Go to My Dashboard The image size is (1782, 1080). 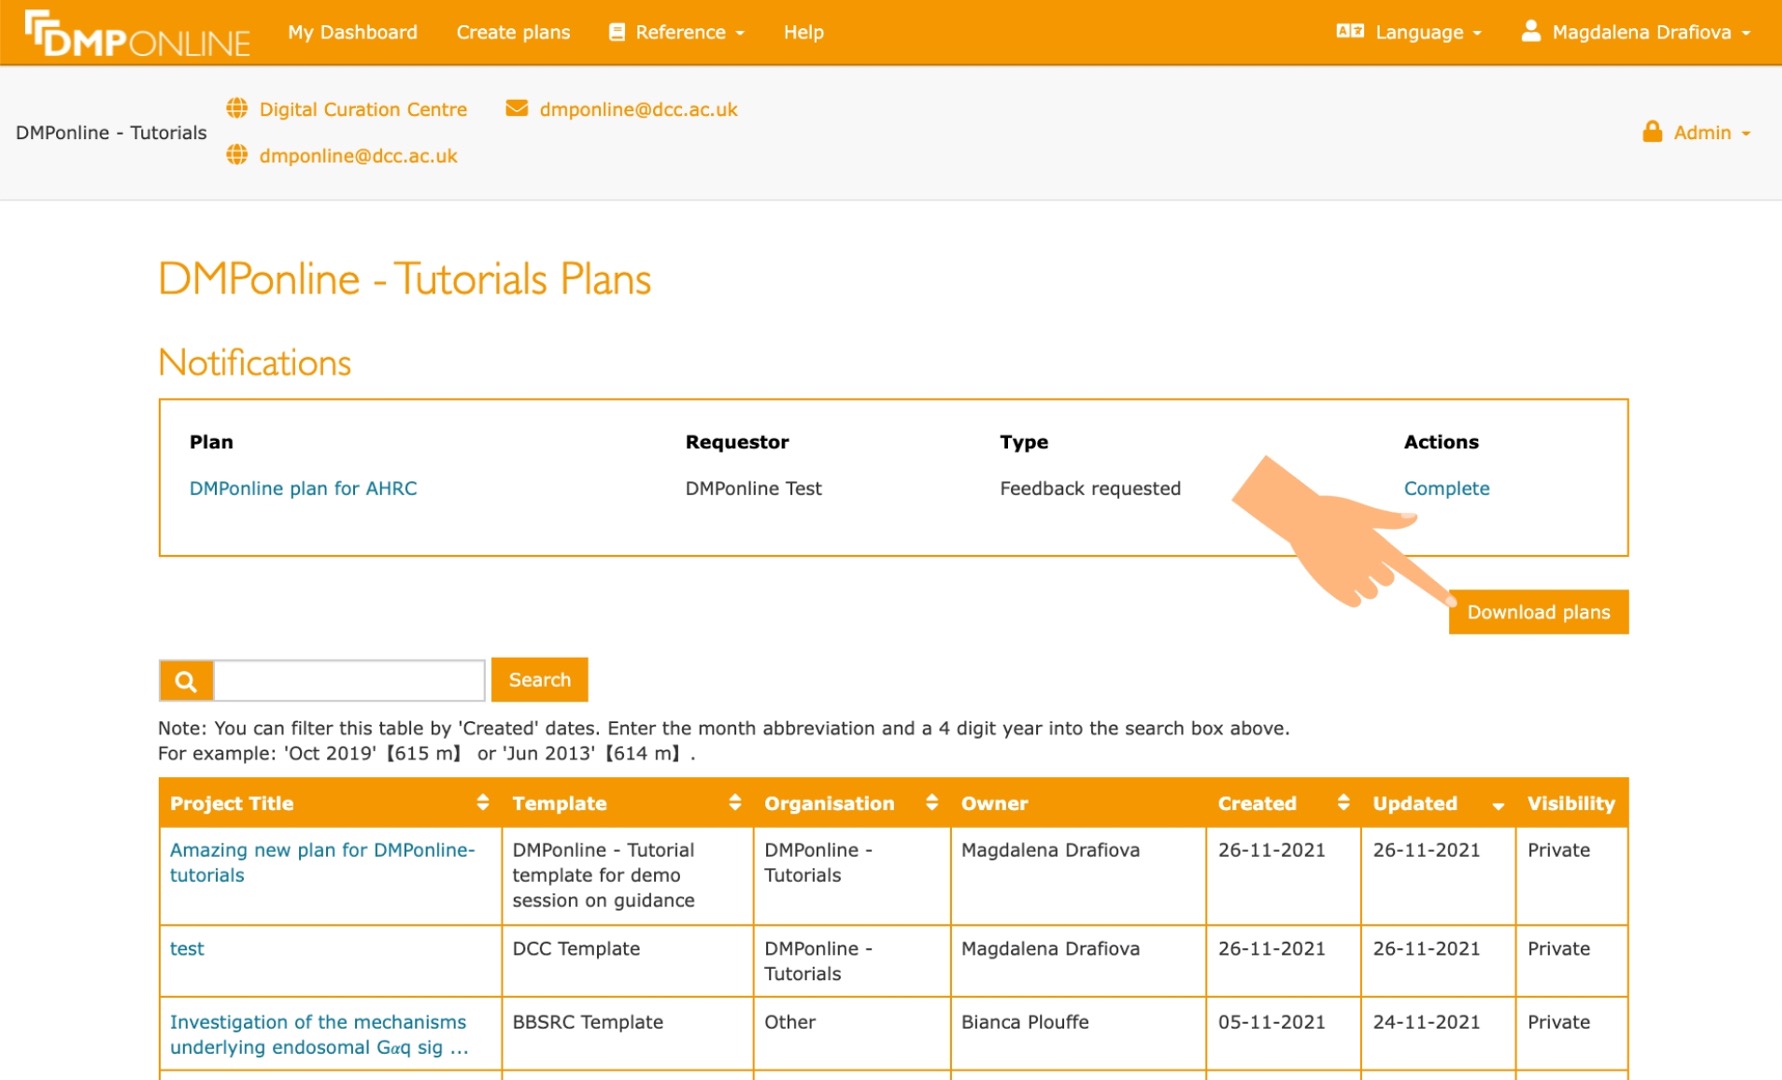tap(353, 32)
